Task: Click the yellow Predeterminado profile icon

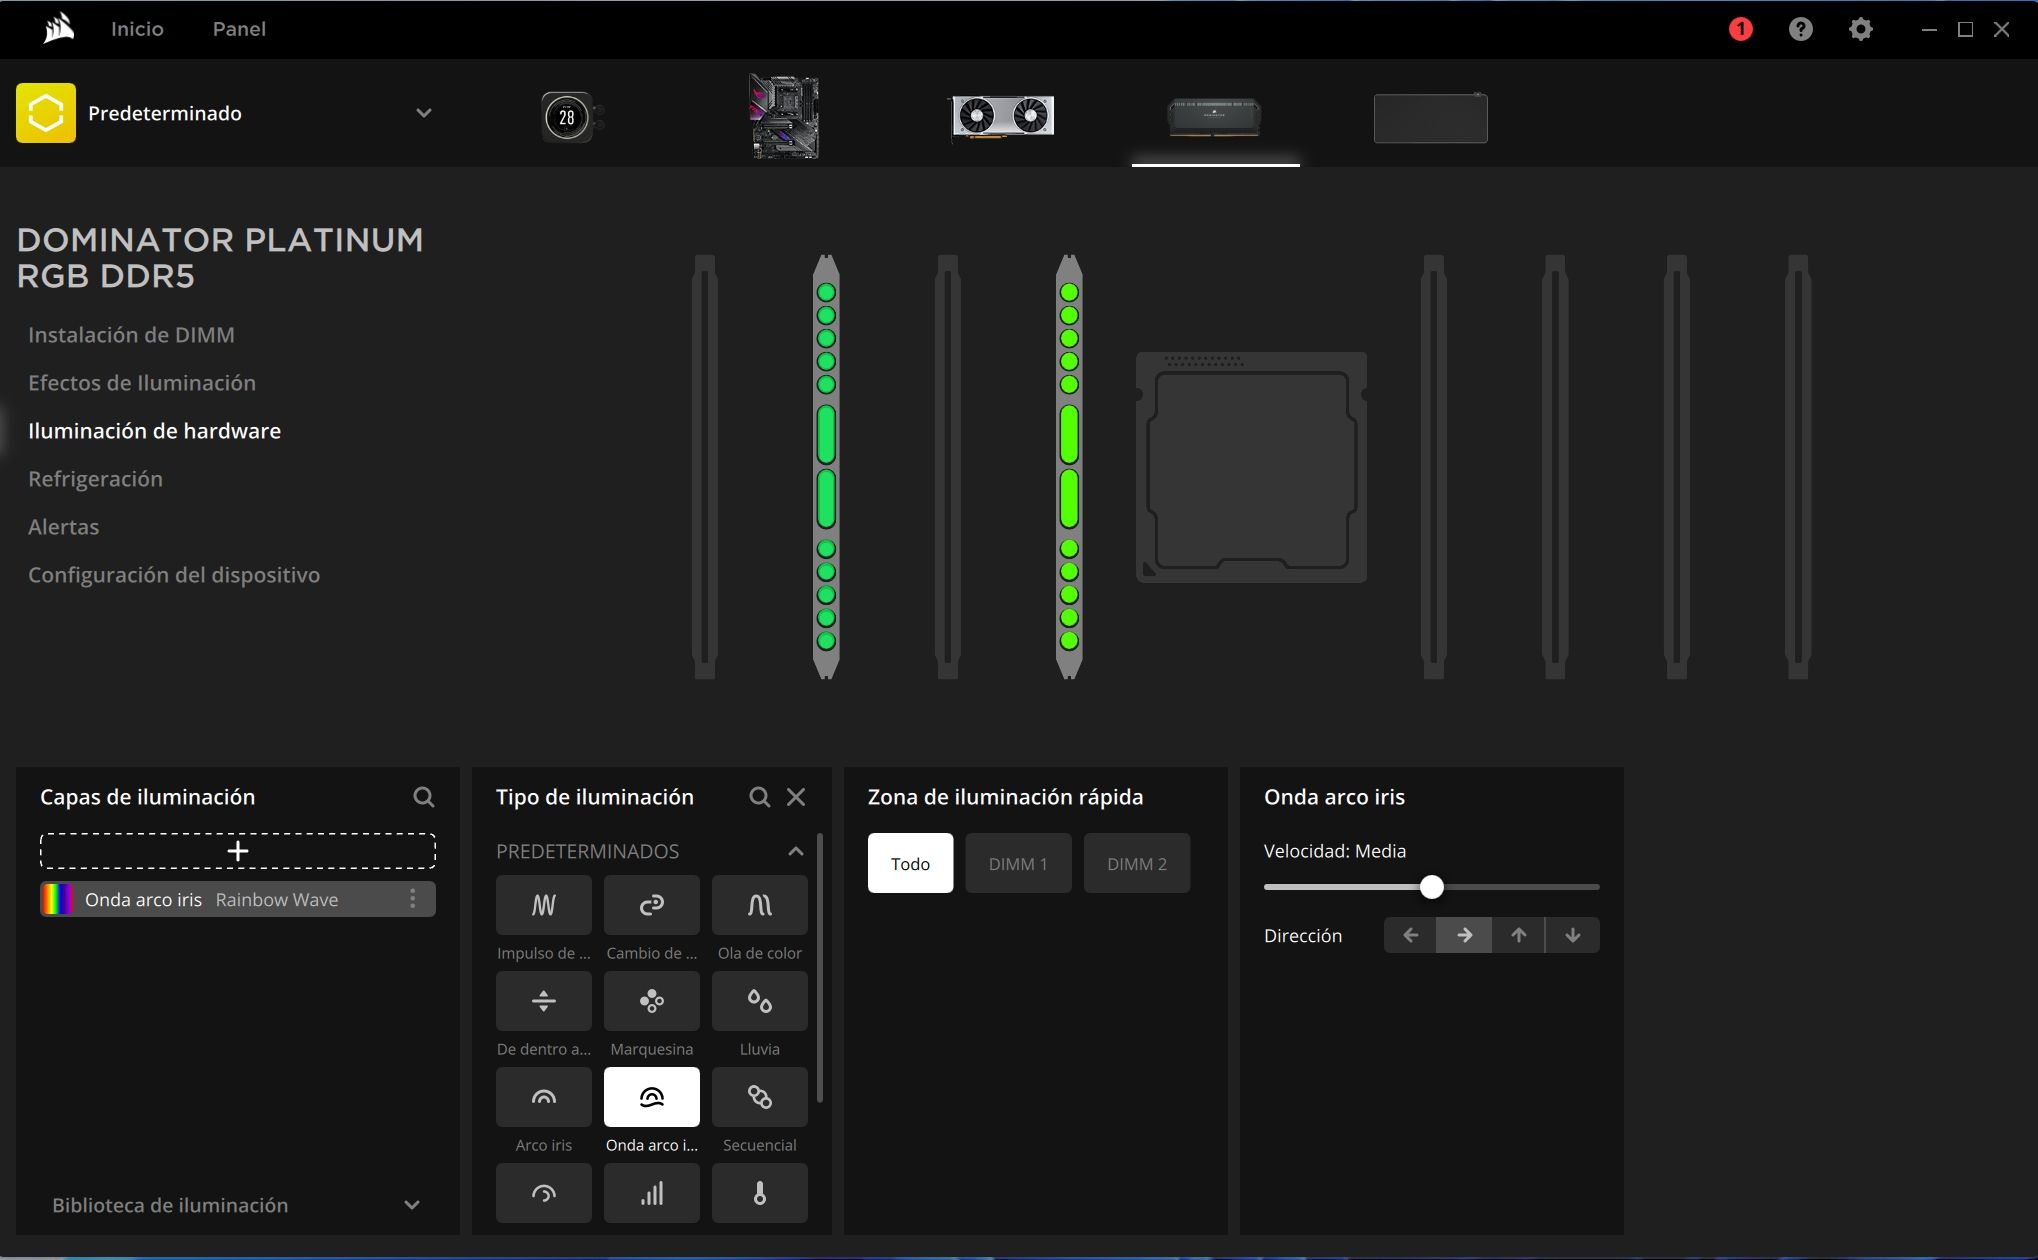Action: pos(46,113)
